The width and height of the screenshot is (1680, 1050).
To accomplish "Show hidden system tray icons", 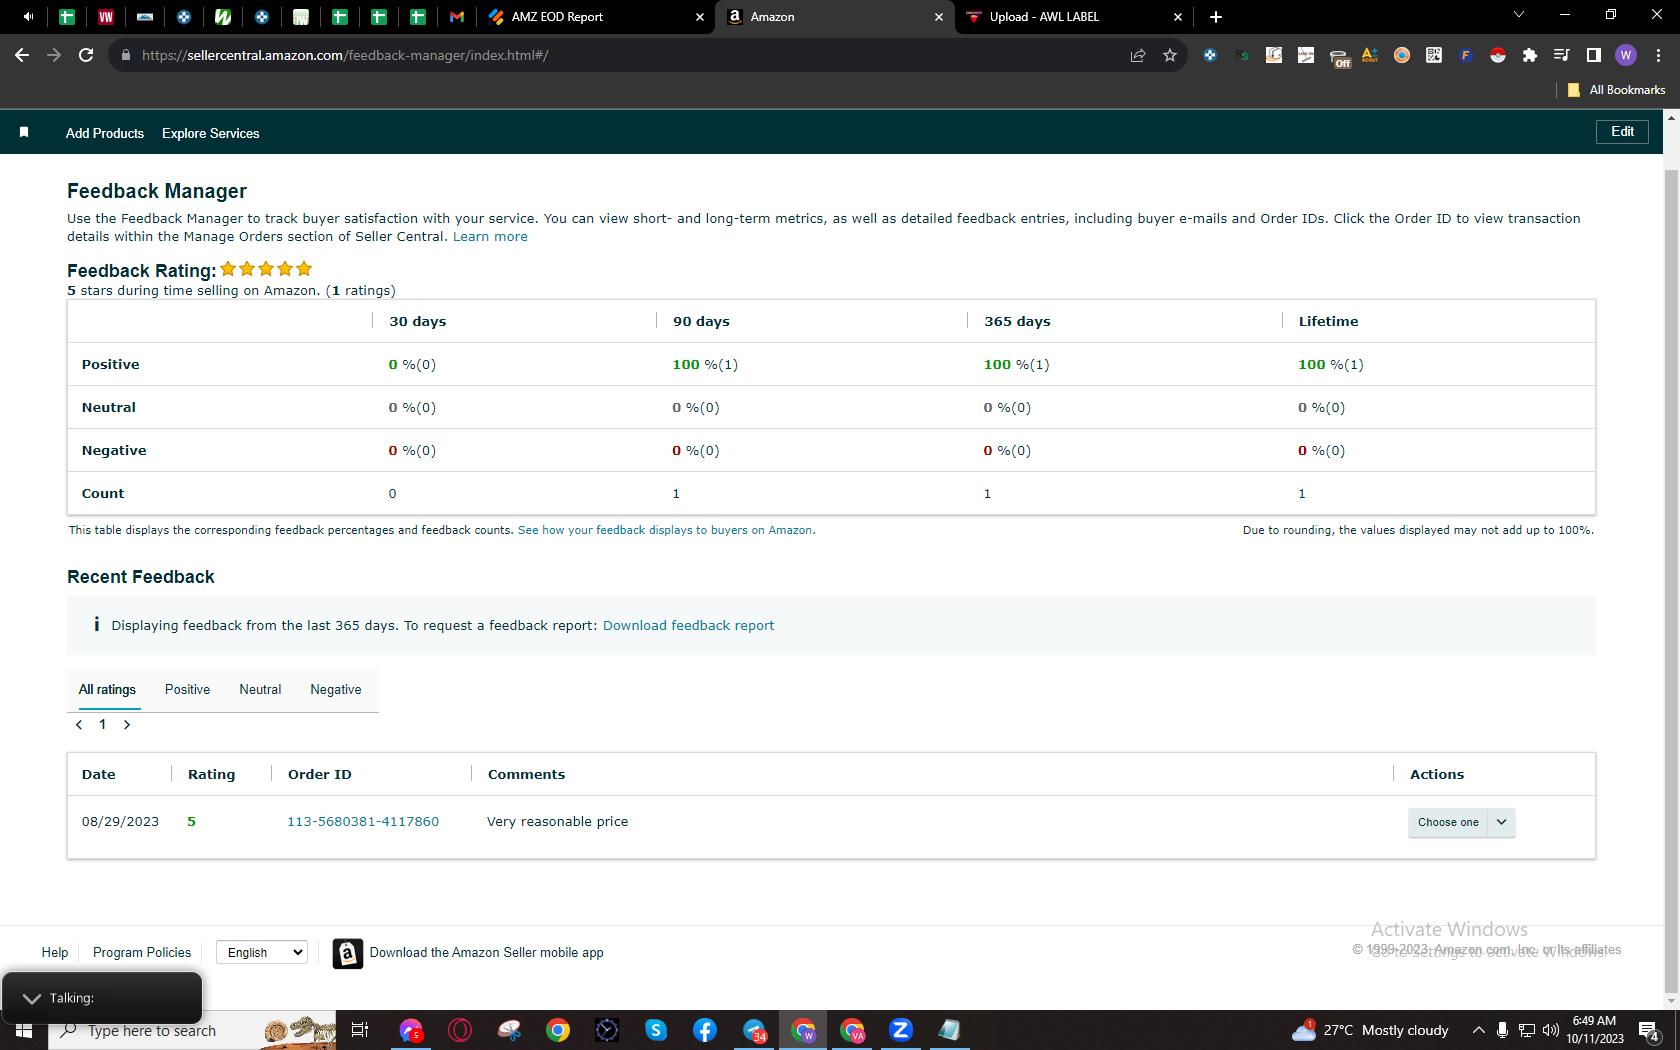I will (x=1478, y=1030).
